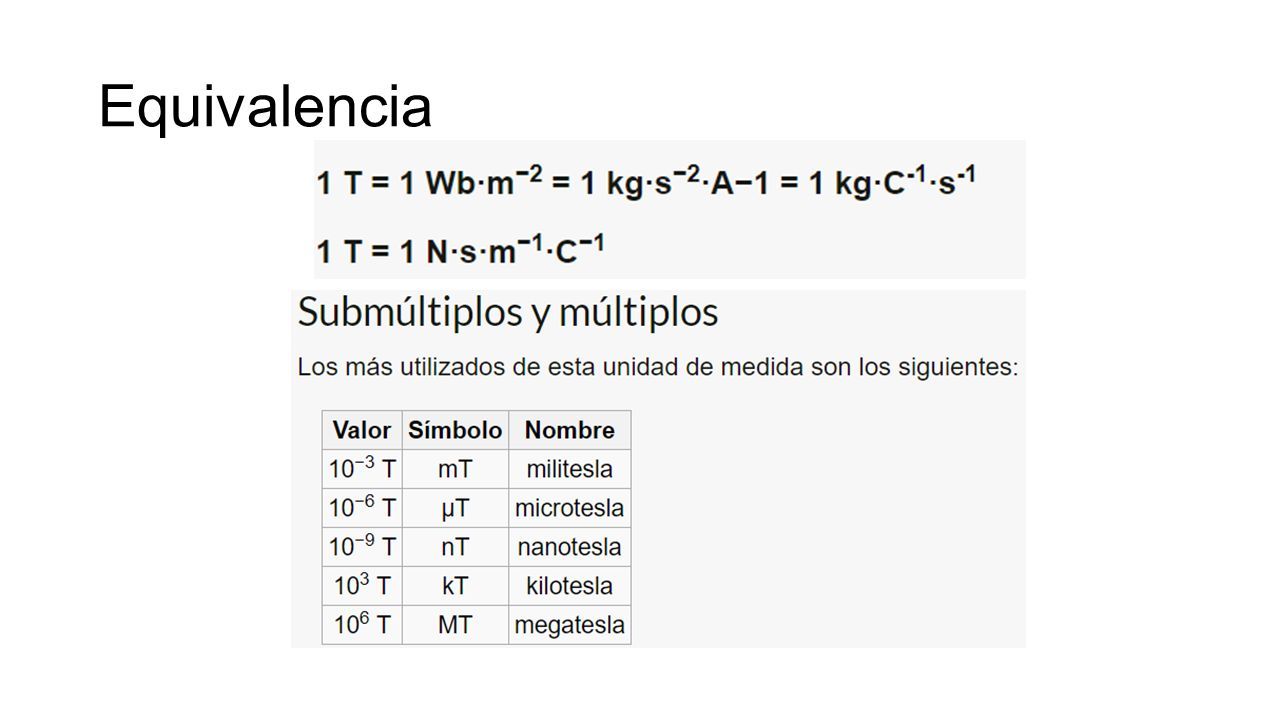Click the megatesla name cell

click(x=570, y=625)
